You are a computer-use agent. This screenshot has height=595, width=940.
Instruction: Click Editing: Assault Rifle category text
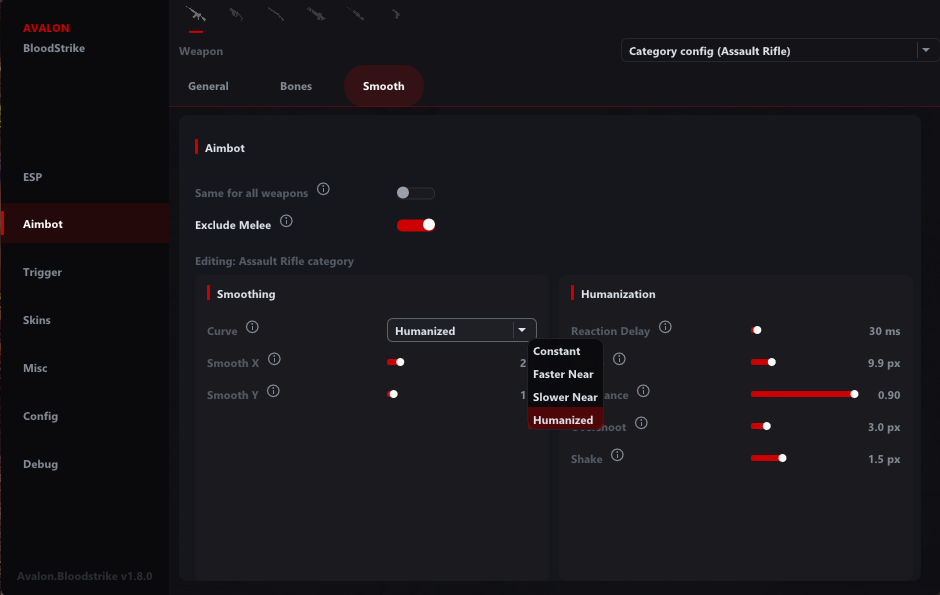274,261
